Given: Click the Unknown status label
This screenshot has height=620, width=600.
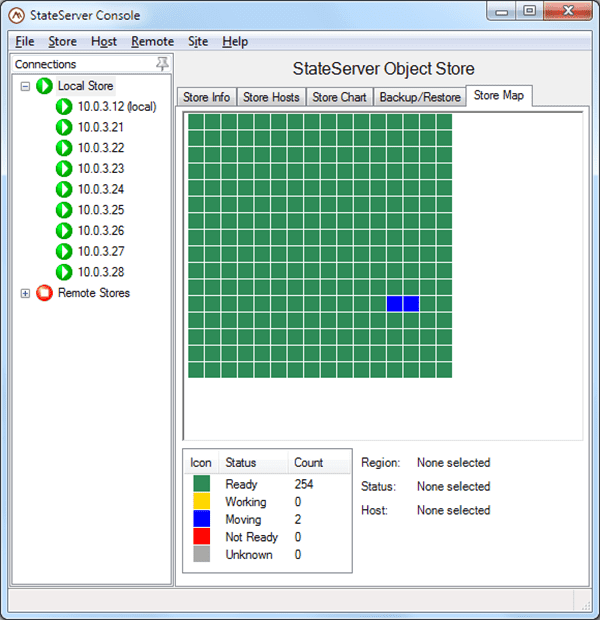Looking at the screenshot, I should point(249,554).
